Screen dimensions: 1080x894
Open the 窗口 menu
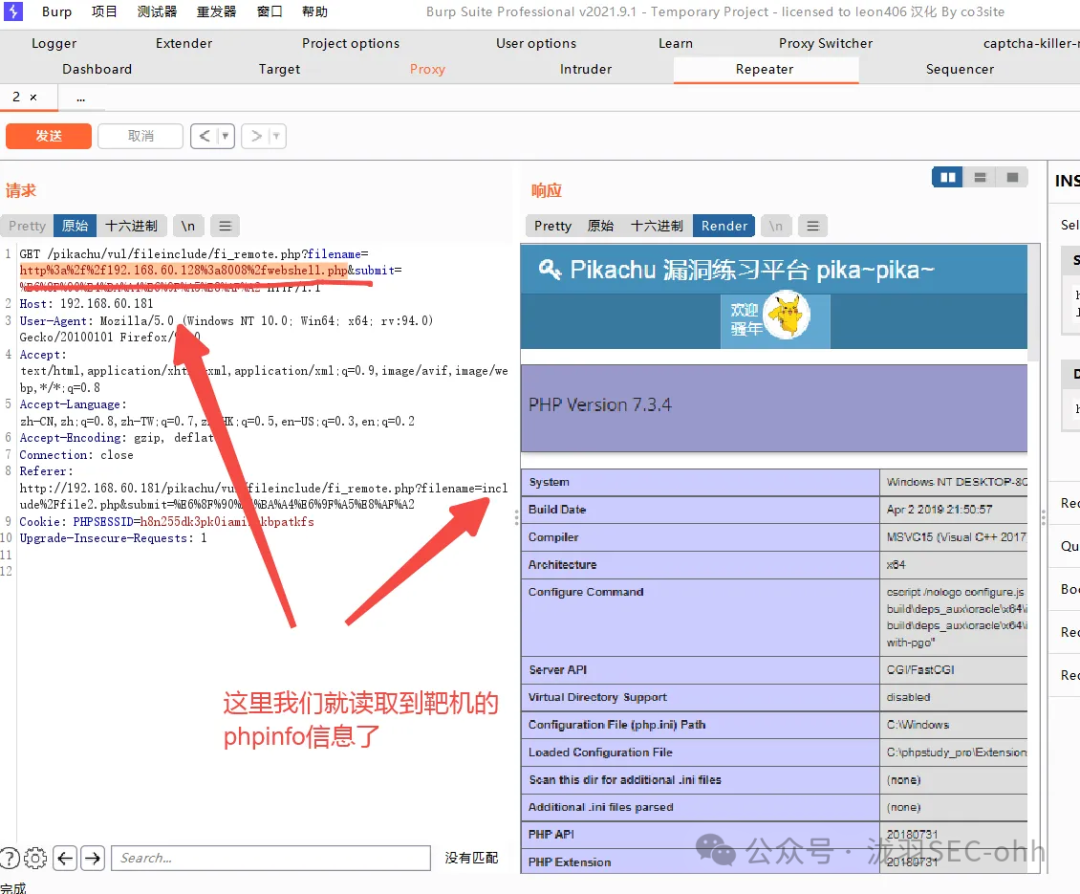(269, 12)
